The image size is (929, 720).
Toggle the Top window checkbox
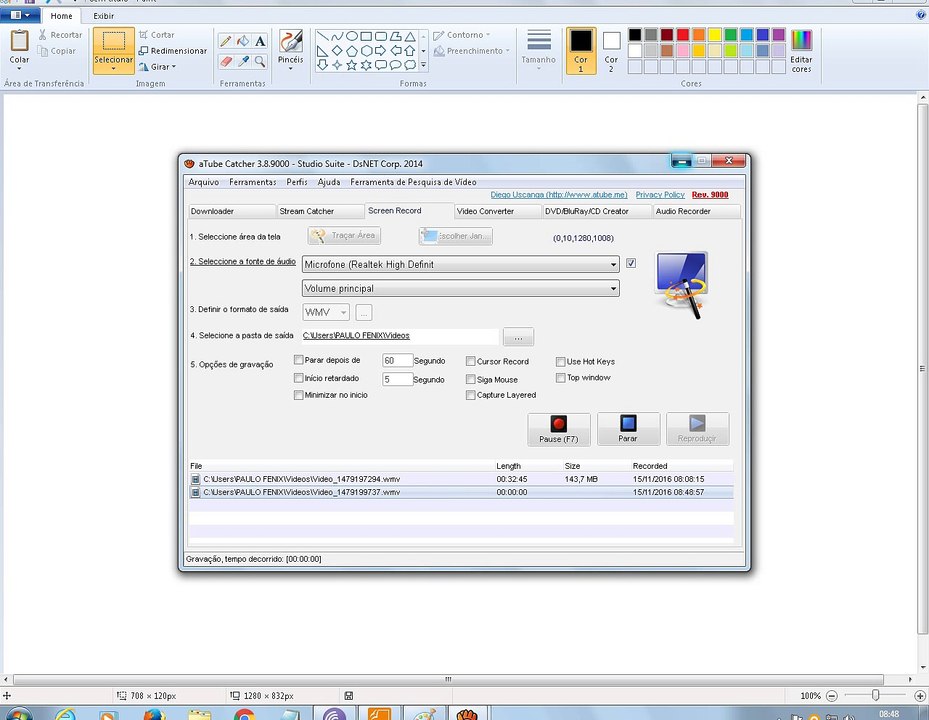(560, 377)
